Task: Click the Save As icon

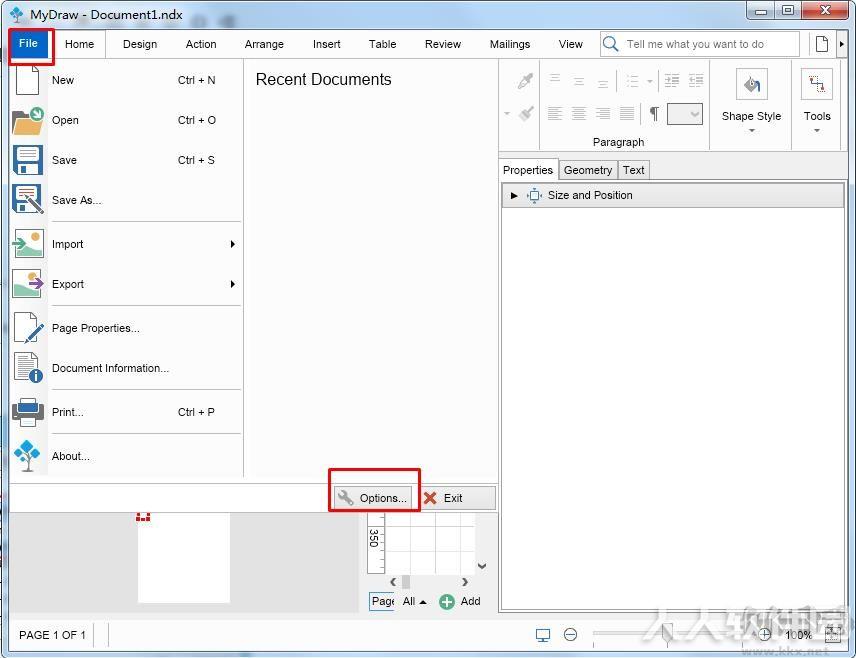Action: pos(27,200)
